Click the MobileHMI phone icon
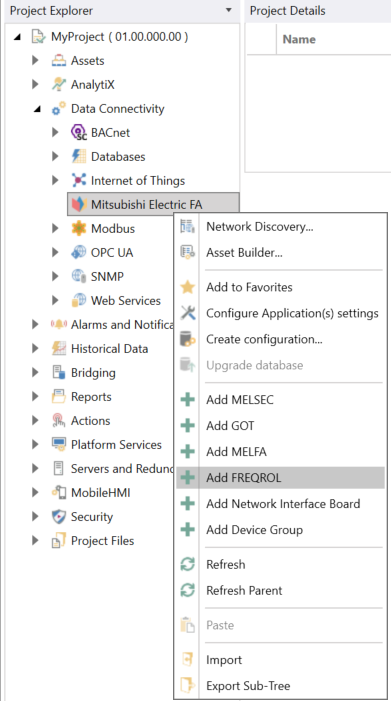Viewport: 391px width, 701px height. (x=59, y=493)
